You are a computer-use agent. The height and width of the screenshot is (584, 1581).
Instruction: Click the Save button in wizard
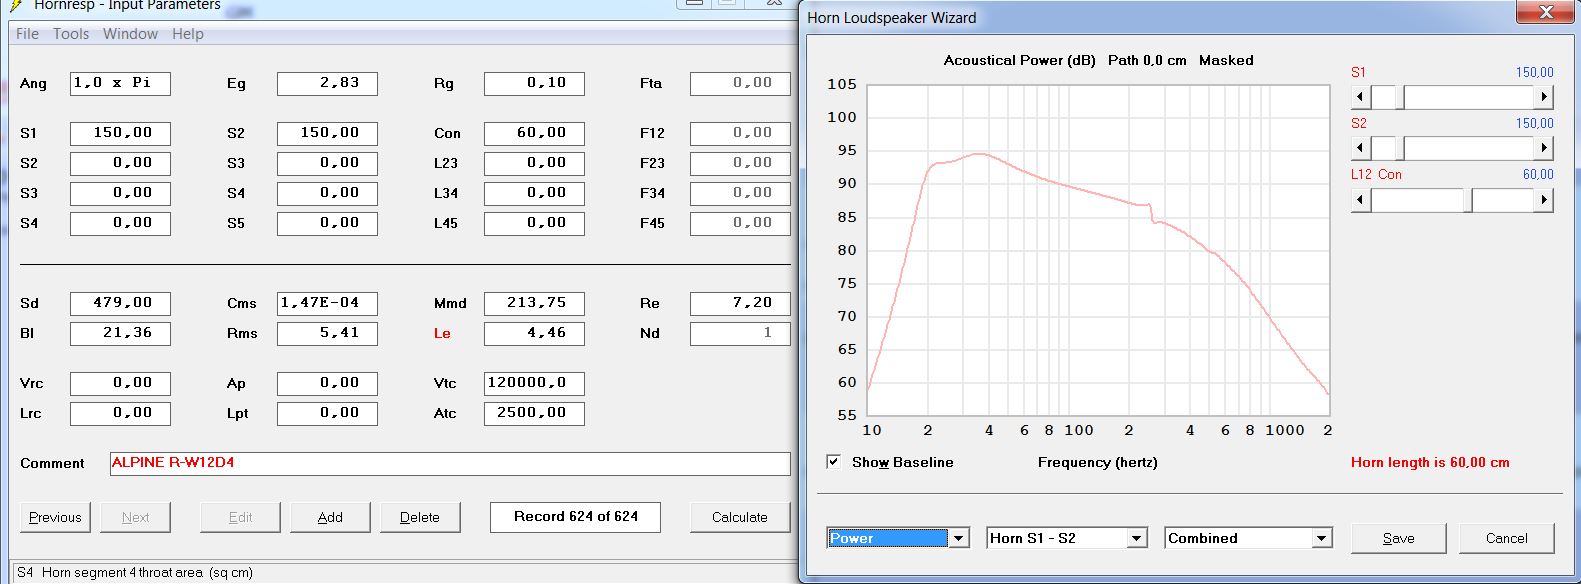coord(1398,538)
